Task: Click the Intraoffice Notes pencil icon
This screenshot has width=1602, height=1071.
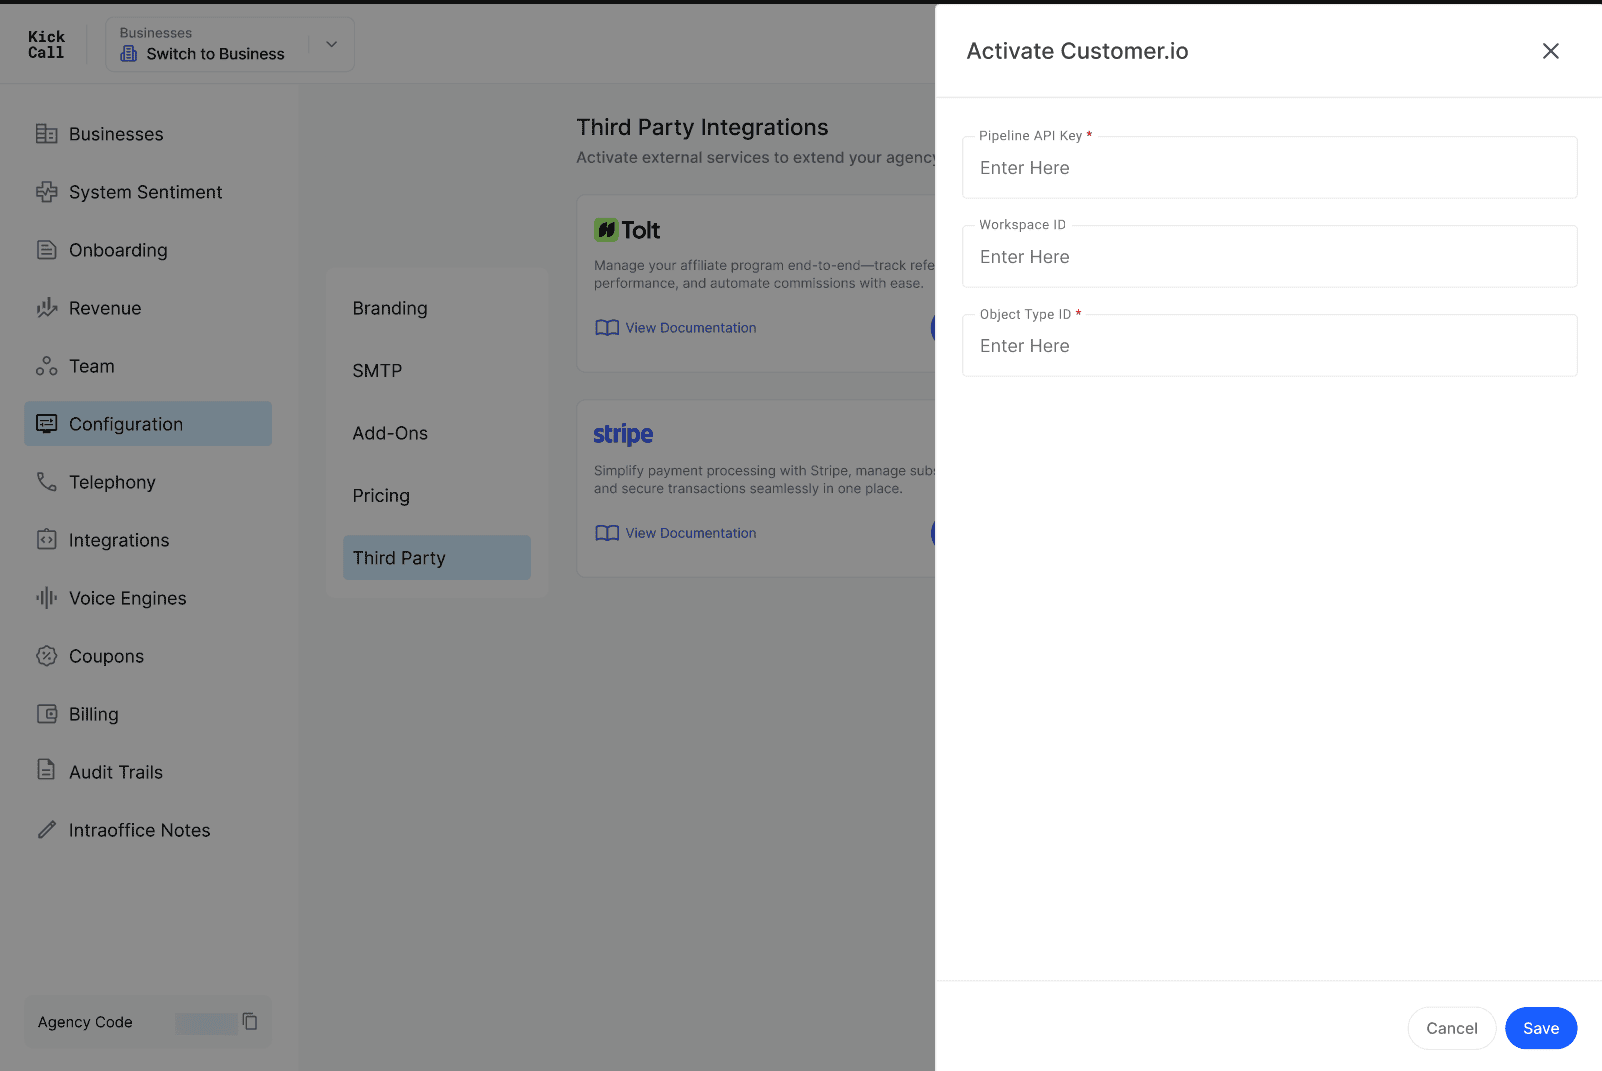Action: point(46,830)
